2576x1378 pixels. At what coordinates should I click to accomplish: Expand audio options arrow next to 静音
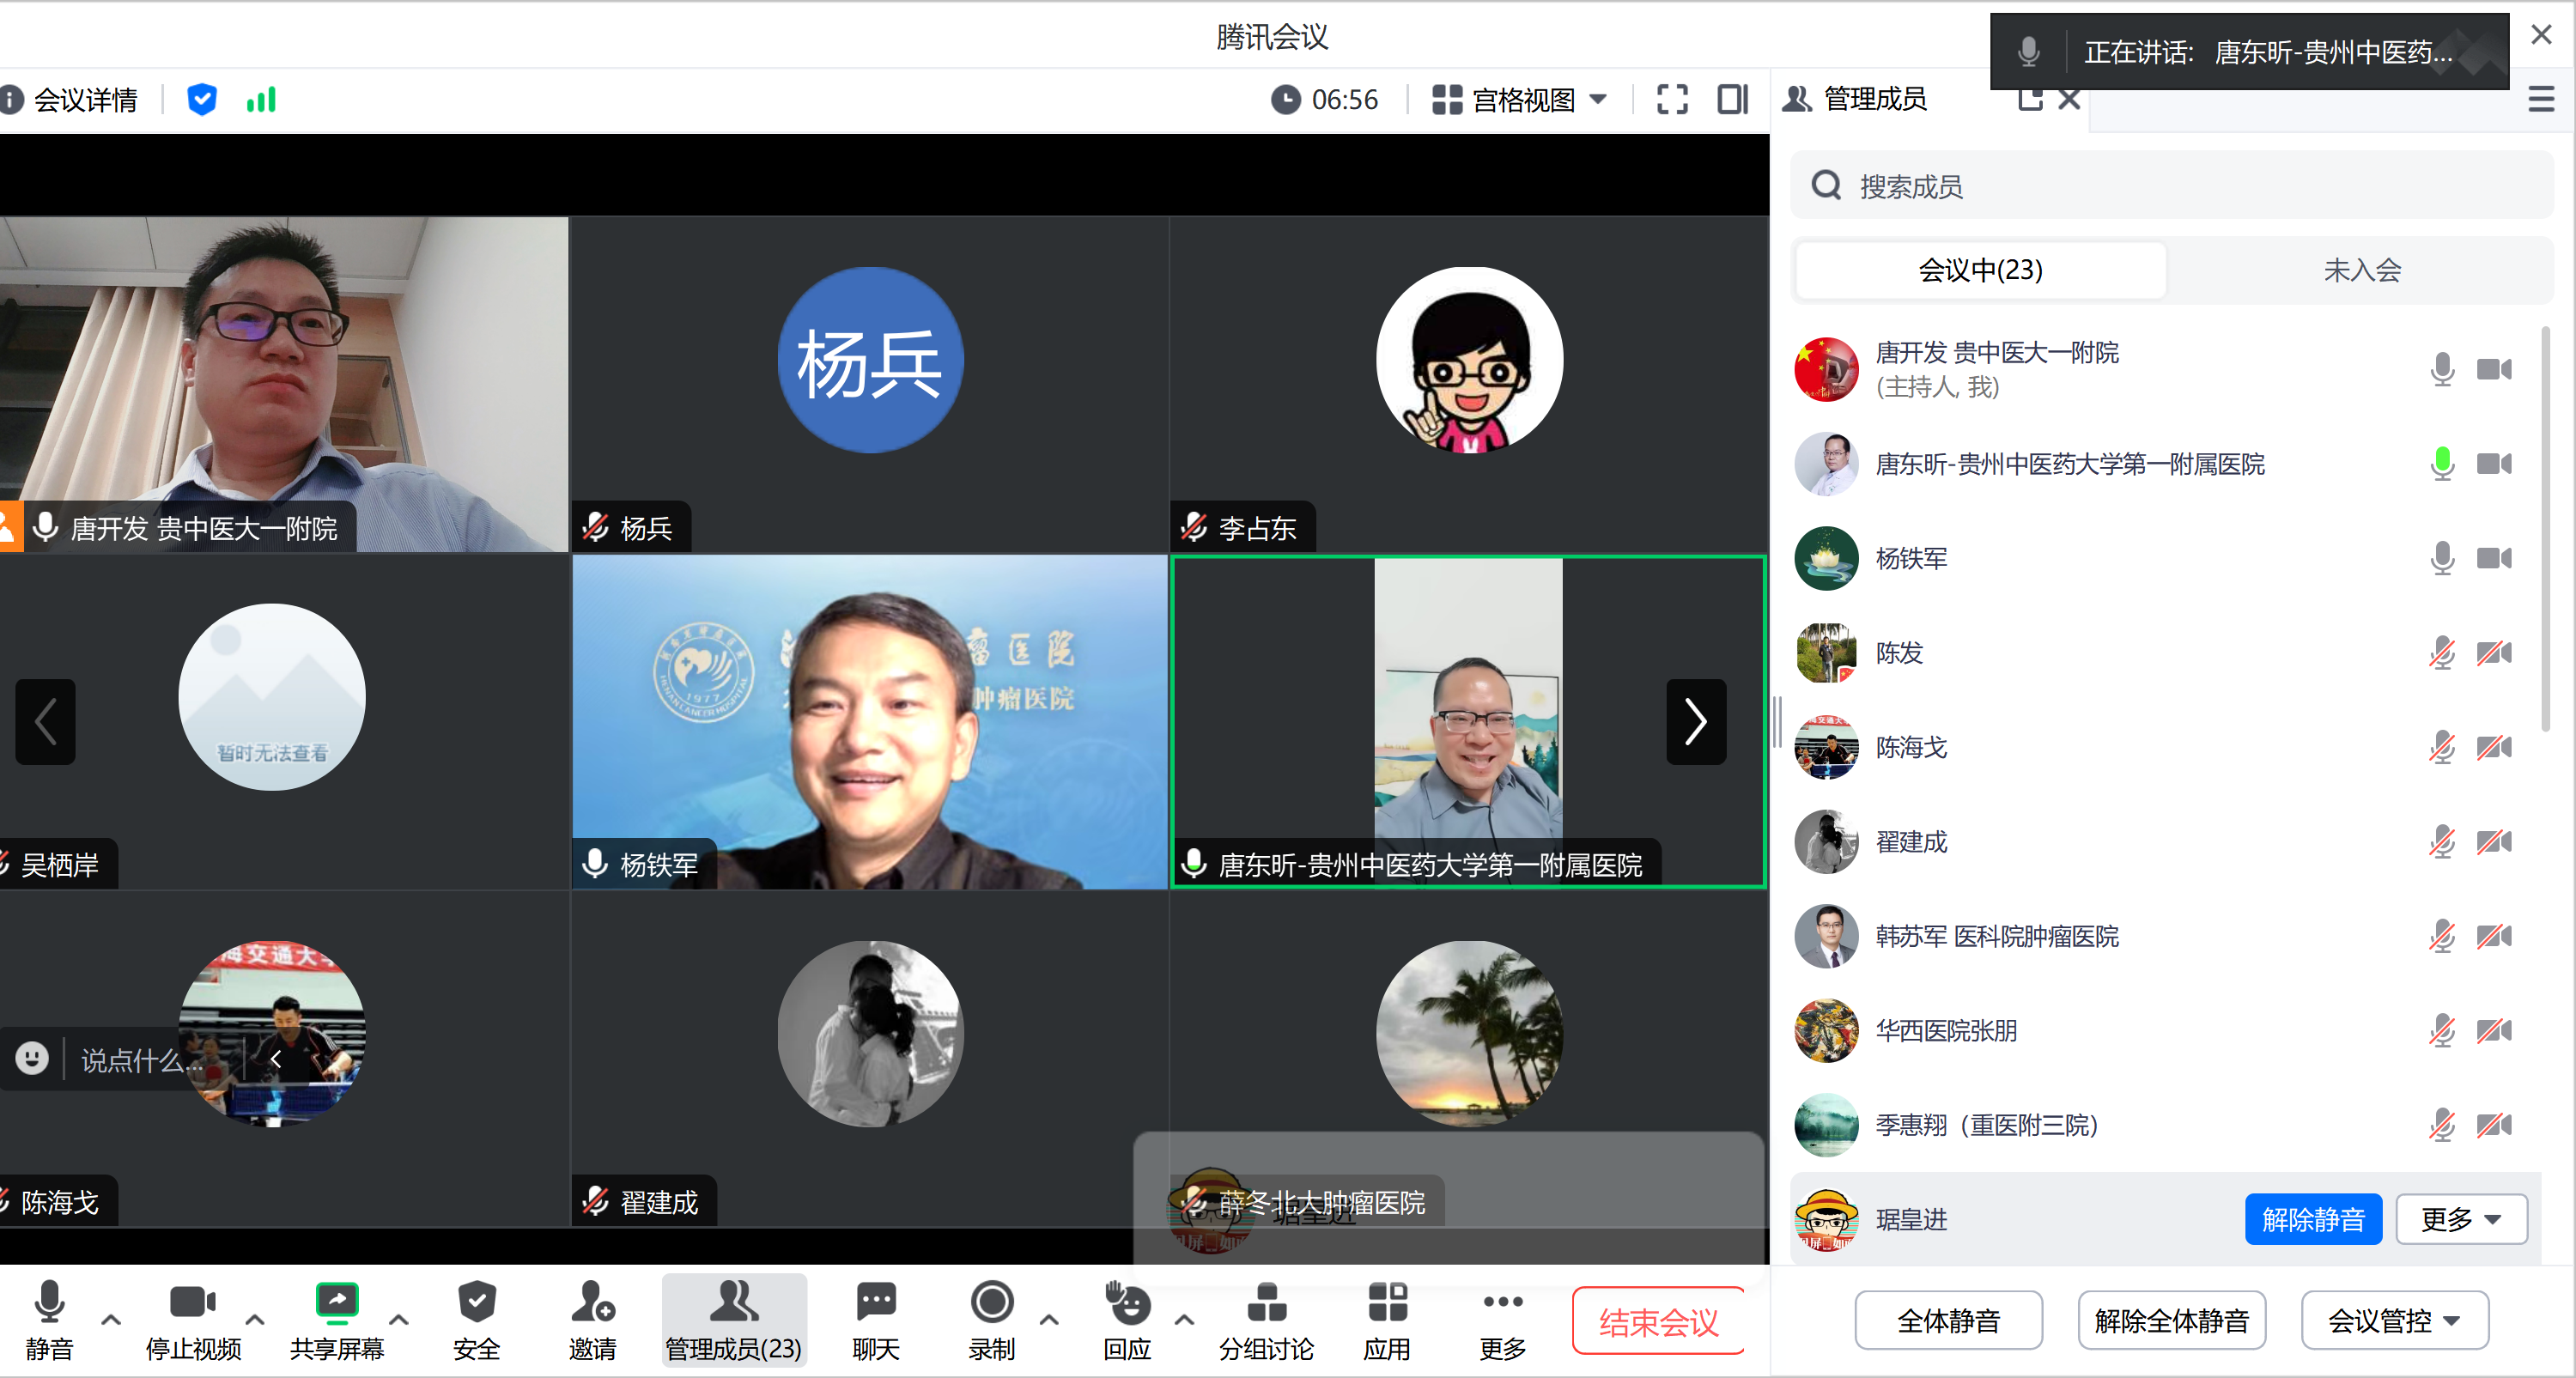point(111,1320)
